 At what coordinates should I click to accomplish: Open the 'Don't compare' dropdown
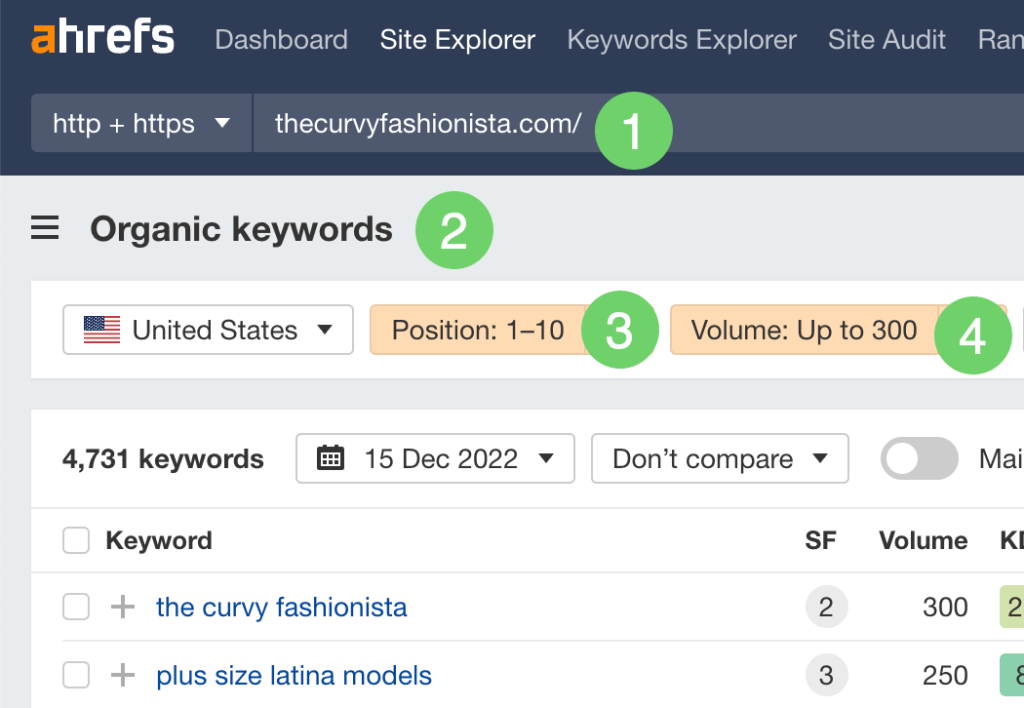click(719, 458)
